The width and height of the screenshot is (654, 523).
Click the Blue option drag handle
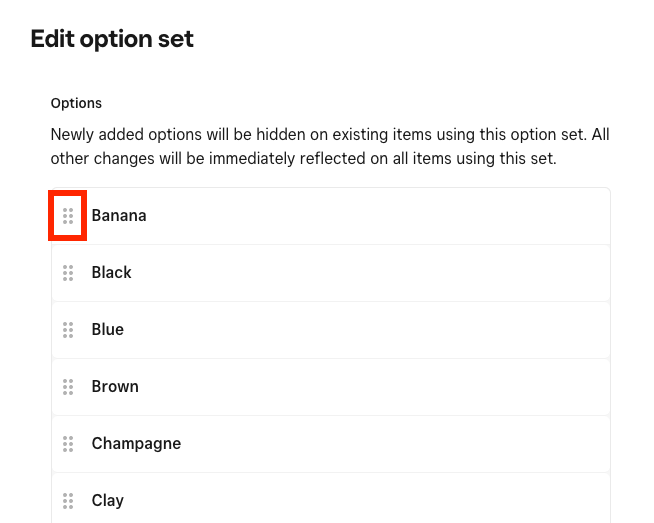pos(68,329)
